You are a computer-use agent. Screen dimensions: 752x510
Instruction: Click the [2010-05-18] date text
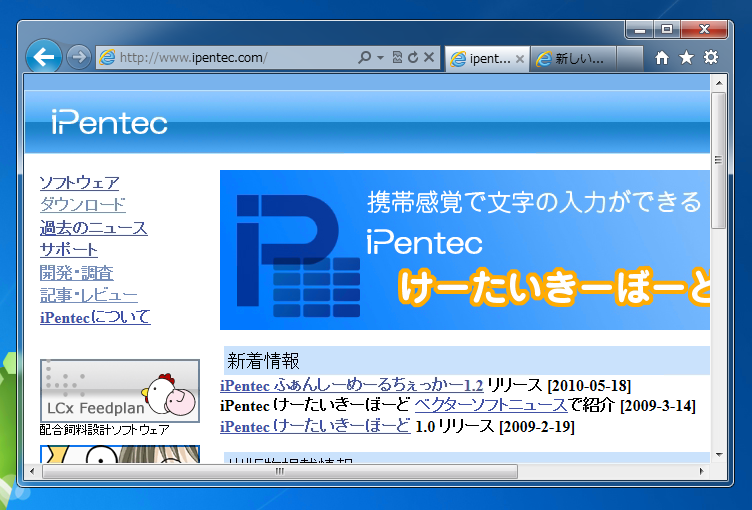tap(589, 386)
